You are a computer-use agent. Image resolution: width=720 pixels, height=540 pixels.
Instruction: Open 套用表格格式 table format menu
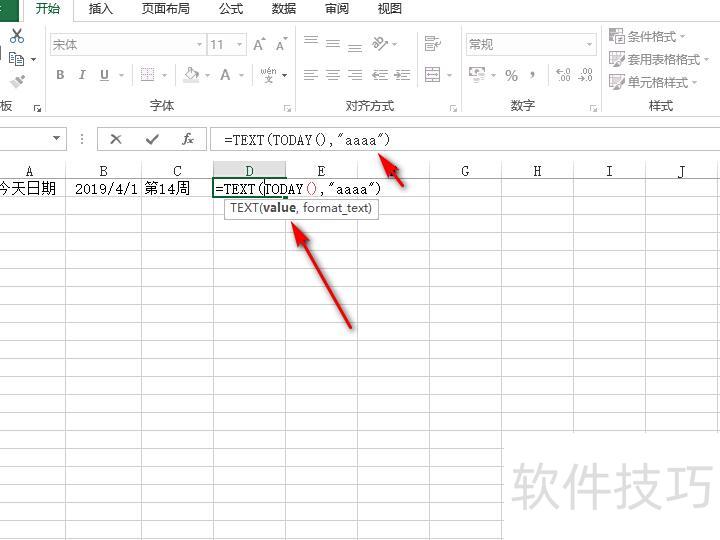[659, 59]
